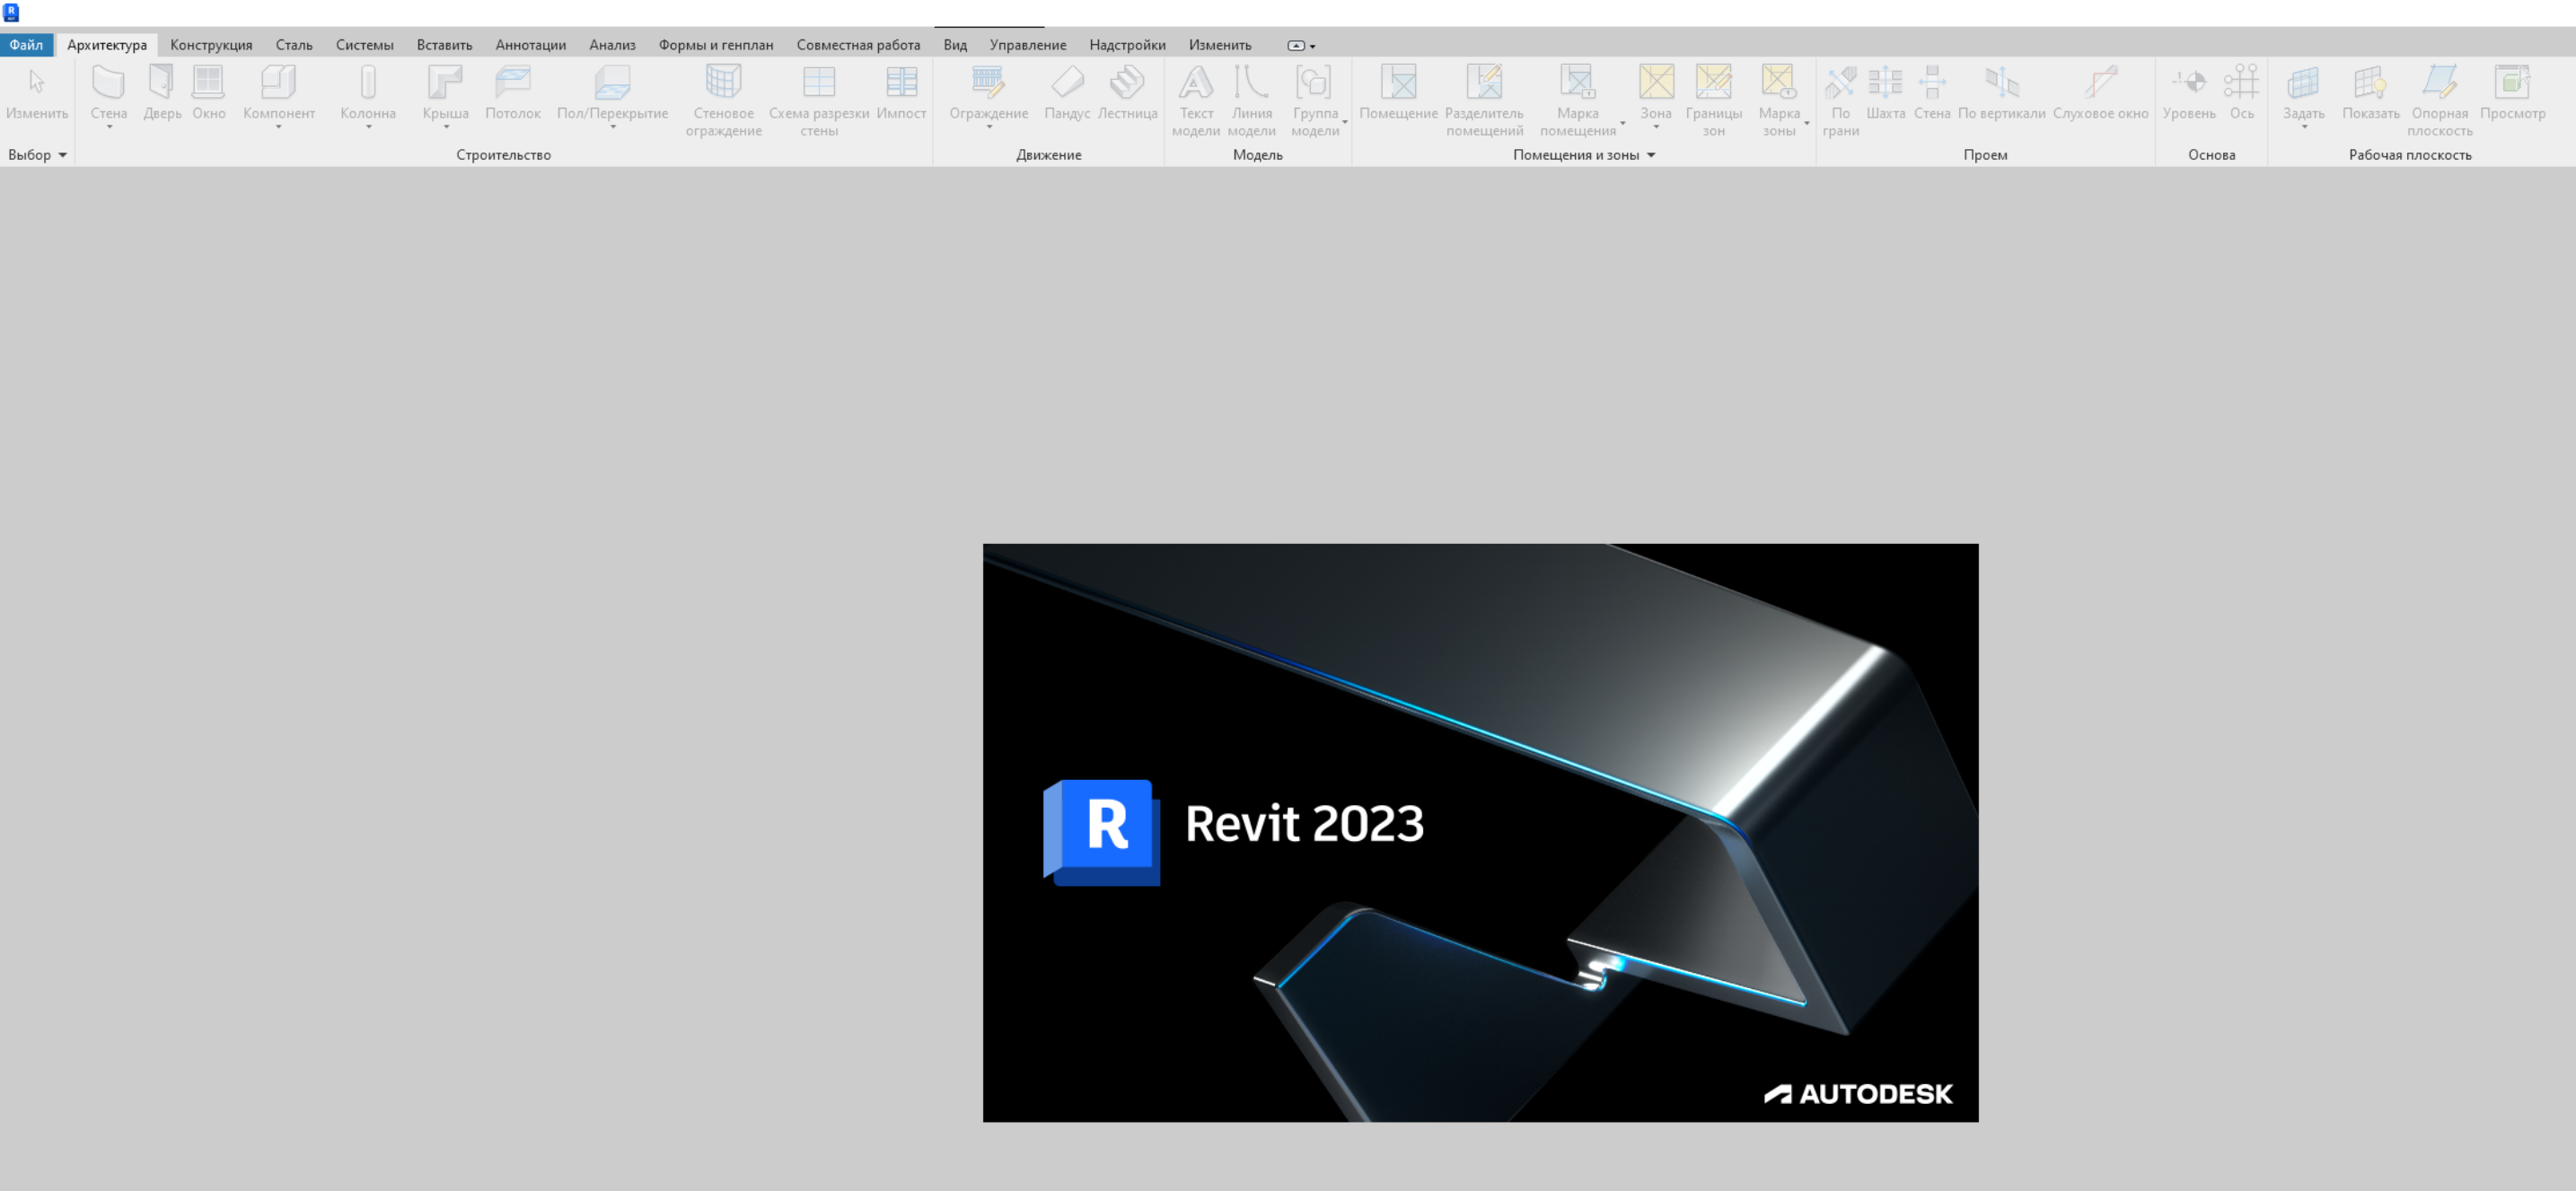Expand the Выбор panel dropdown

pyautogui.click(x=62, y=155)
